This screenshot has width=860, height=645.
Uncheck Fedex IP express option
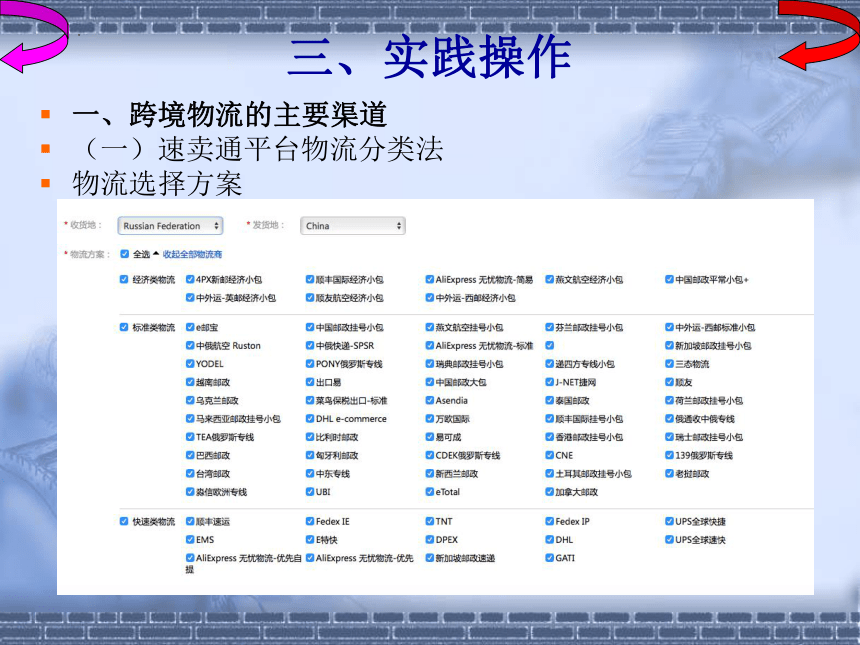[x=550, y=521]
